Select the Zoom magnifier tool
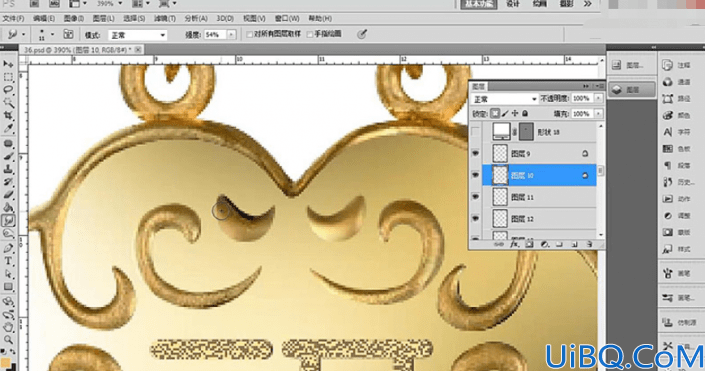This screenshot has height=371, width=705. coord(8,340)
